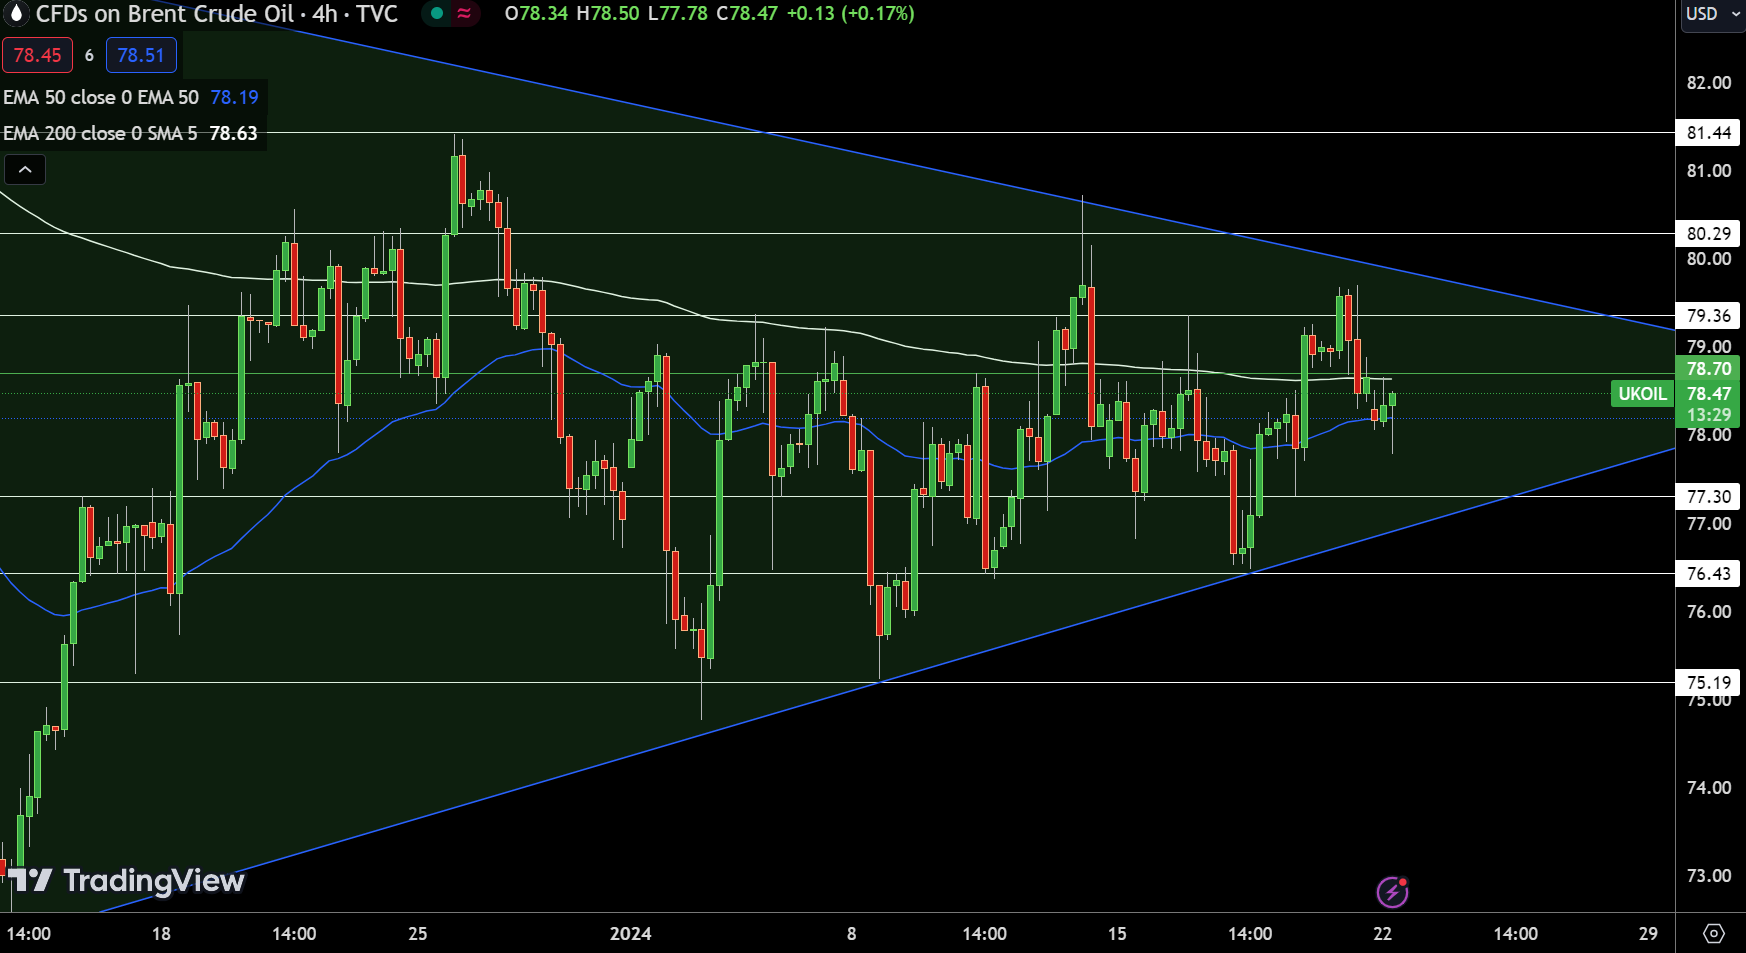
Task: Click the 76.43 horizontal line price label
Action: point(1709,574)
